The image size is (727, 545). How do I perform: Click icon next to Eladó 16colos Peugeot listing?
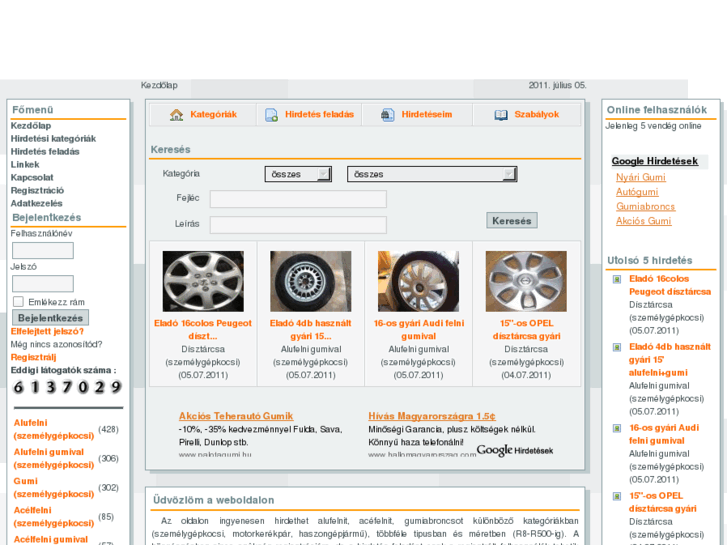(617, 279)
